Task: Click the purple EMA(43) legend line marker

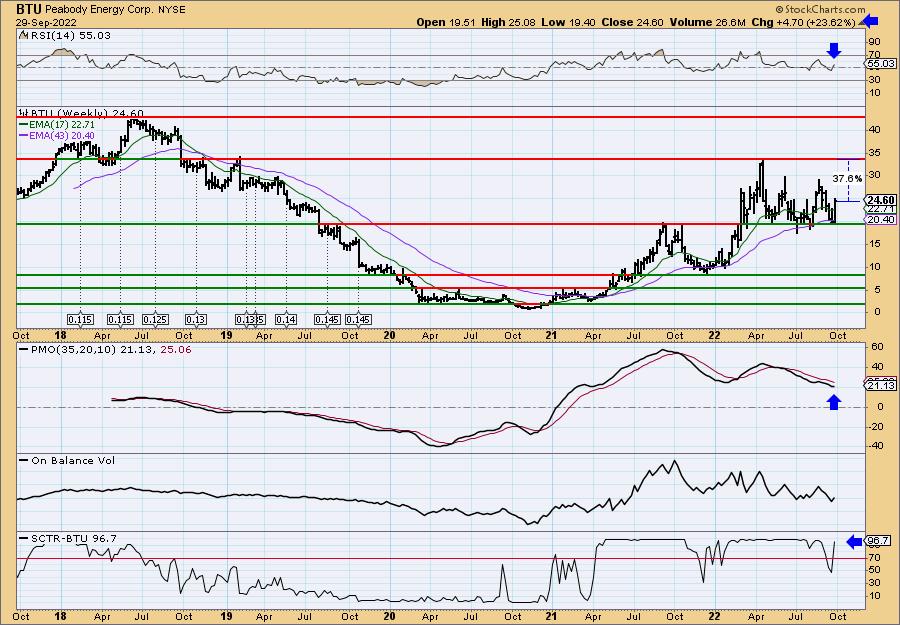Action: pyautogui.click(x=25, y=135)
